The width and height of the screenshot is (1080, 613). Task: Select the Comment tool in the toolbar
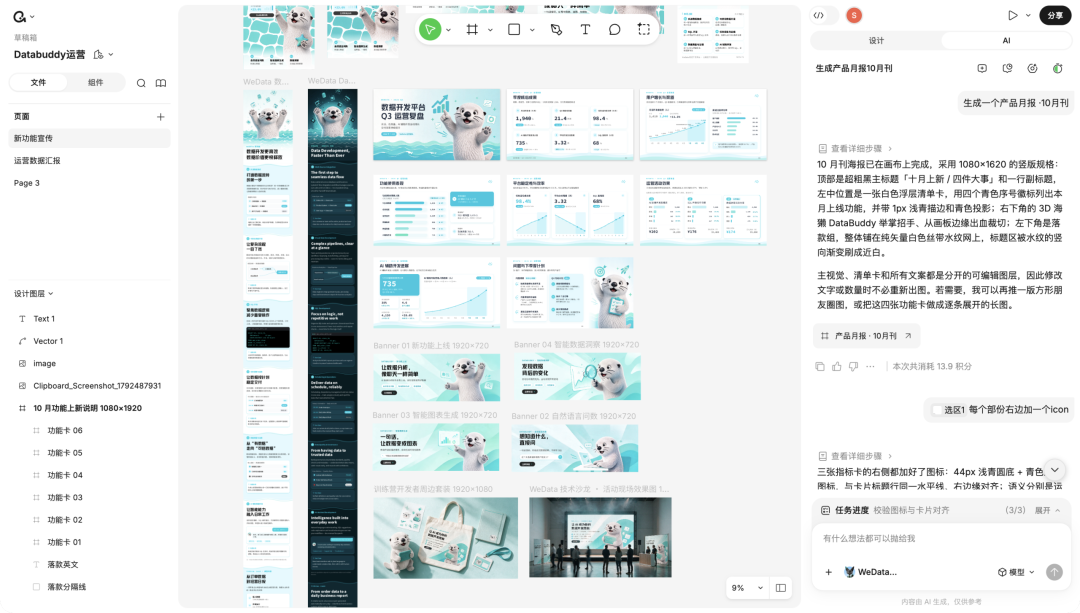point(614,30)
